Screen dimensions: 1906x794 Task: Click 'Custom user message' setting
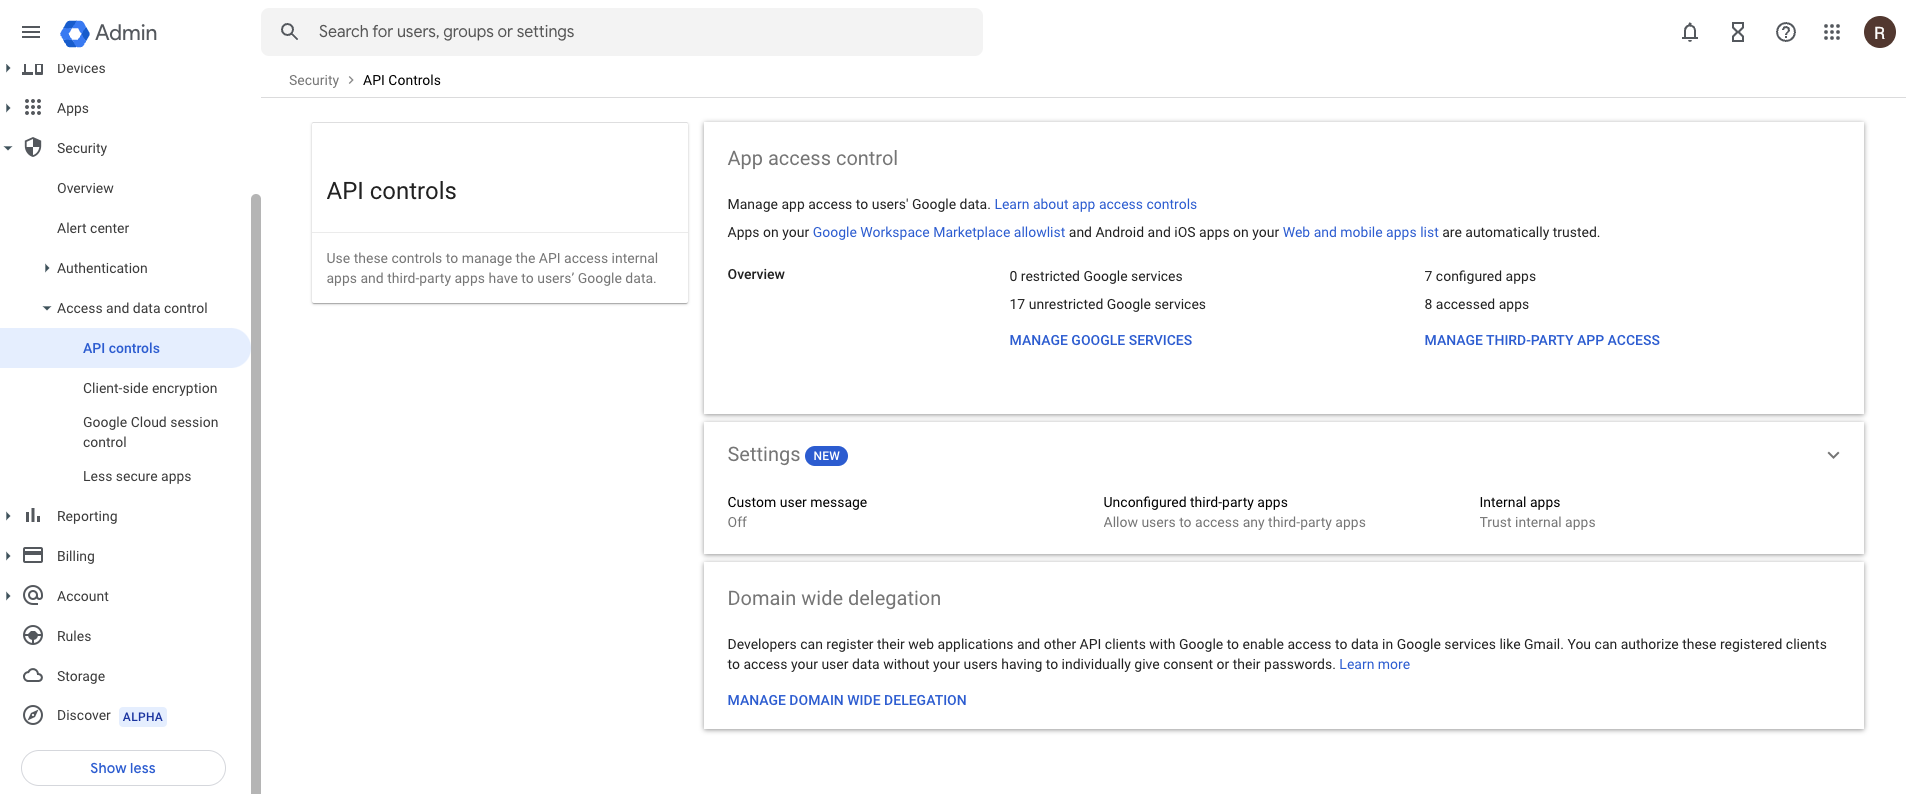(797, 502)
